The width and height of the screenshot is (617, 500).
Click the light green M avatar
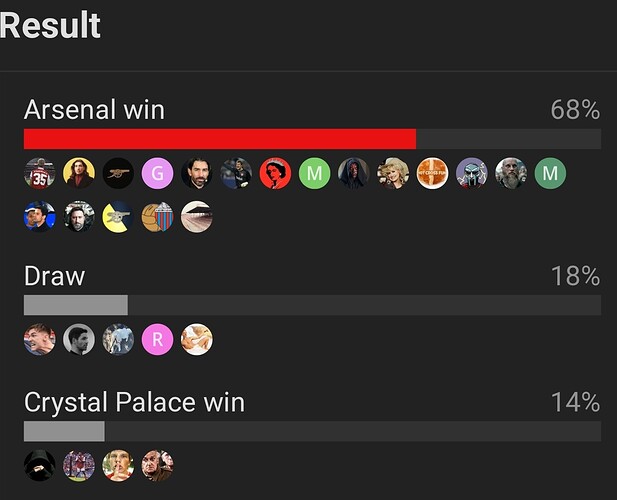[314, 173]
